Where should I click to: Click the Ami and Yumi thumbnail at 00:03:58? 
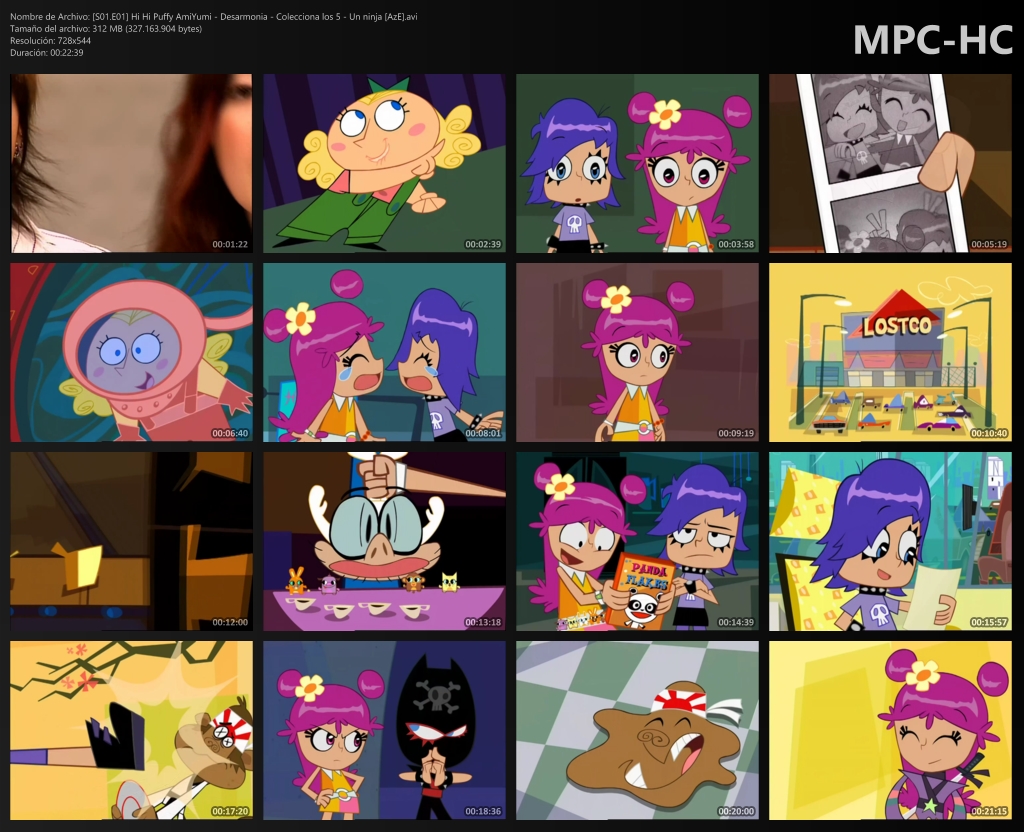click(x=637, y=162)
